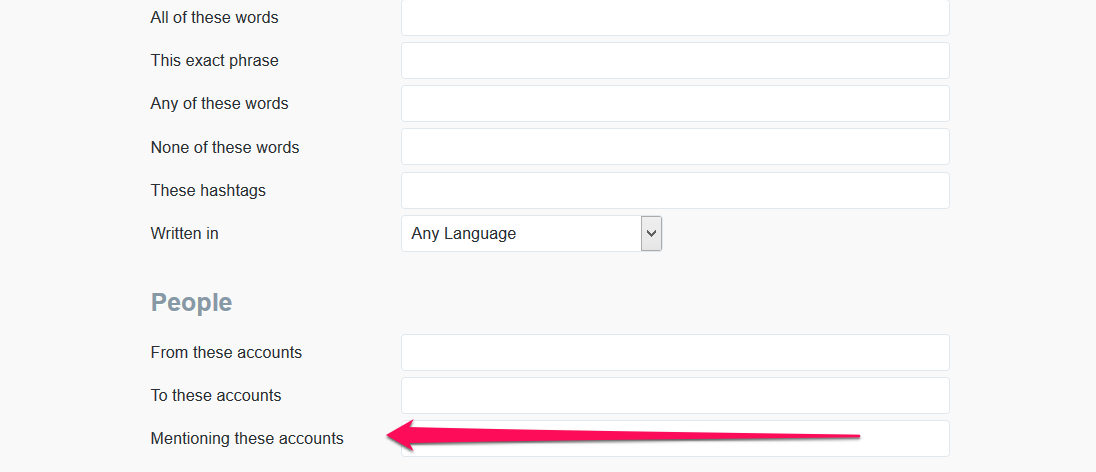Click the 'To these accounts' text box
The image size is (1096, 472).
pyautogui.click(x=675, y=396)
